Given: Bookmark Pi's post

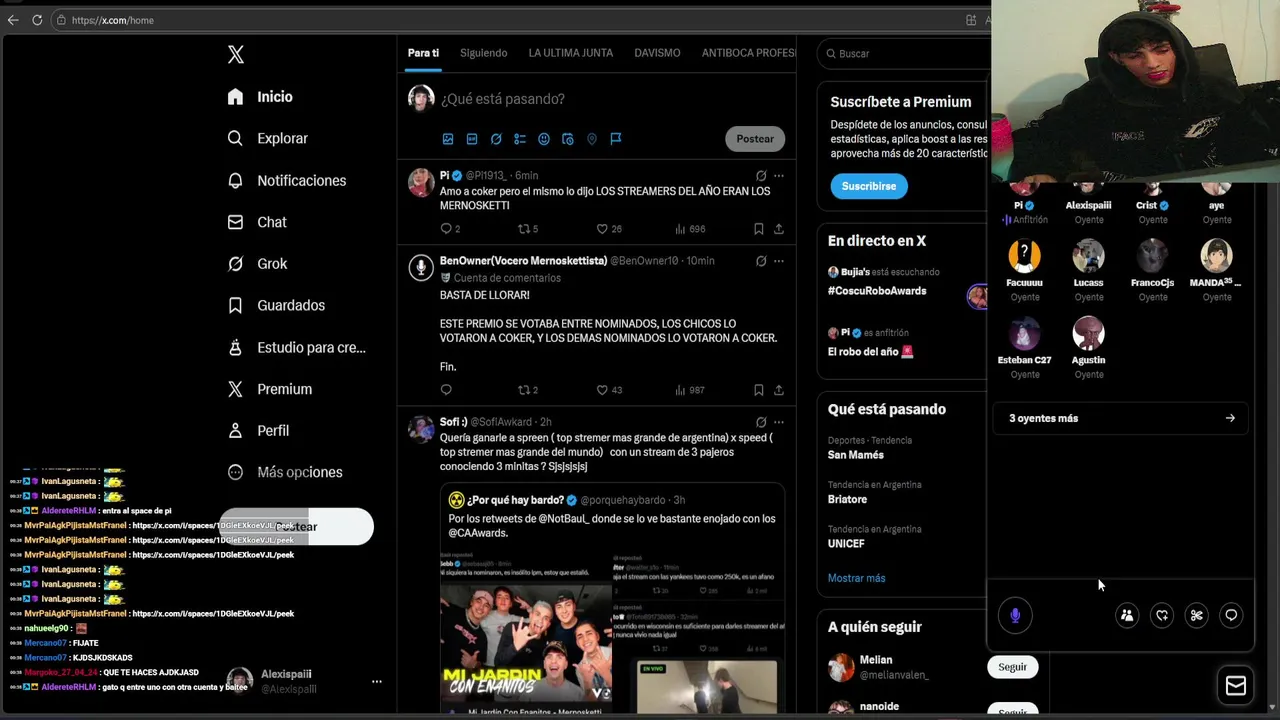Looking at the screenshot, I should click(759, 229).
